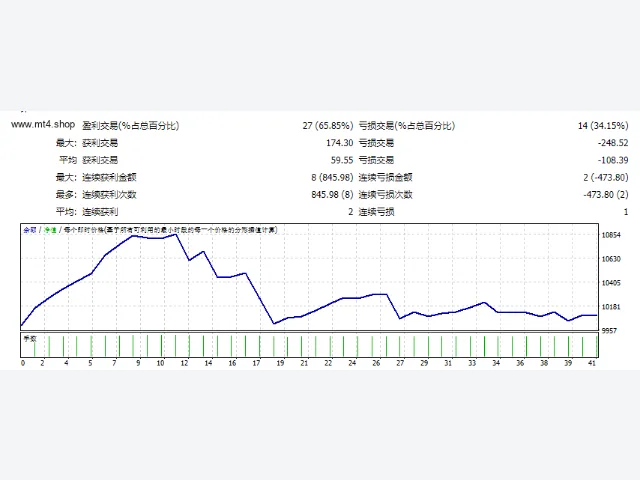The width and height of the screenshot is (640, 480).
Task: Click the x-axis label 41
Action: click(592, 363)
